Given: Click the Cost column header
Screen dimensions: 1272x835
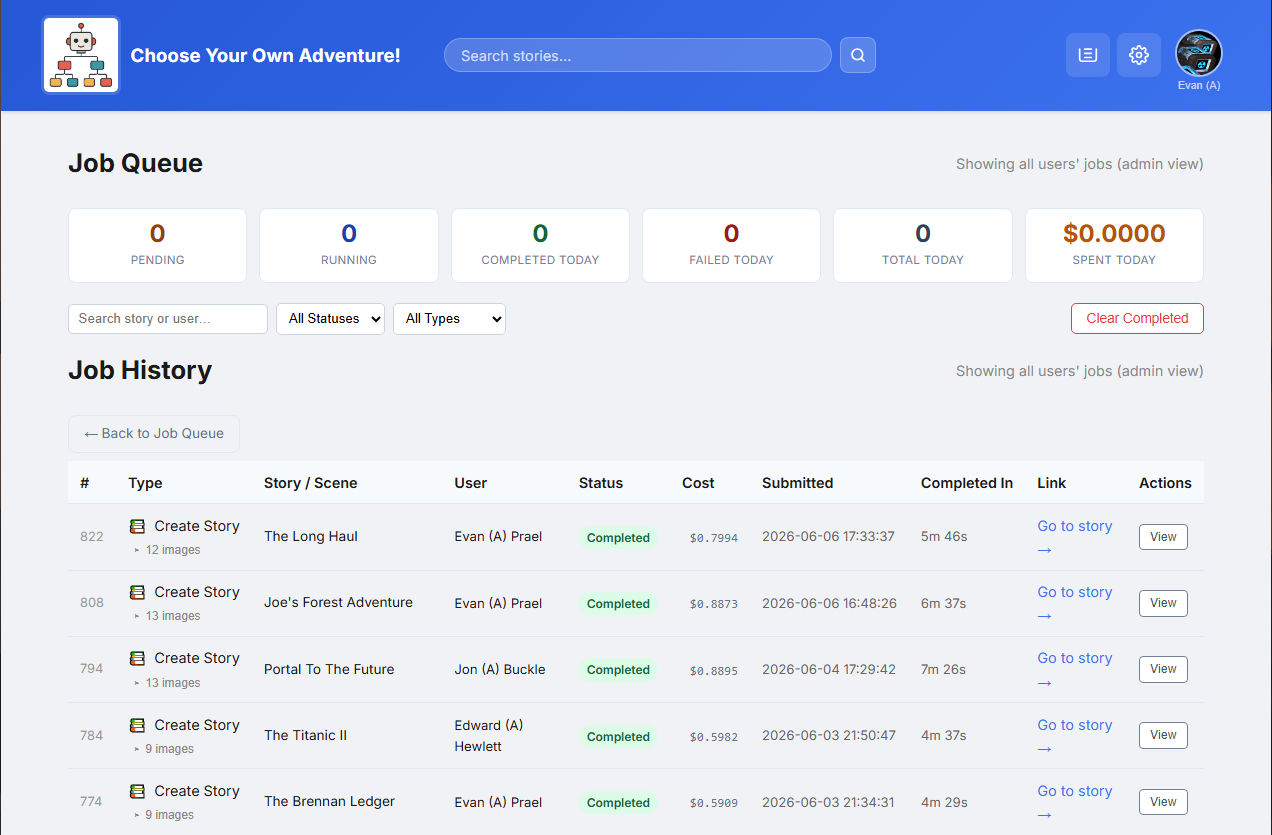Looking at the screenshot, I should pyautogui.click(x=698, y=483).
